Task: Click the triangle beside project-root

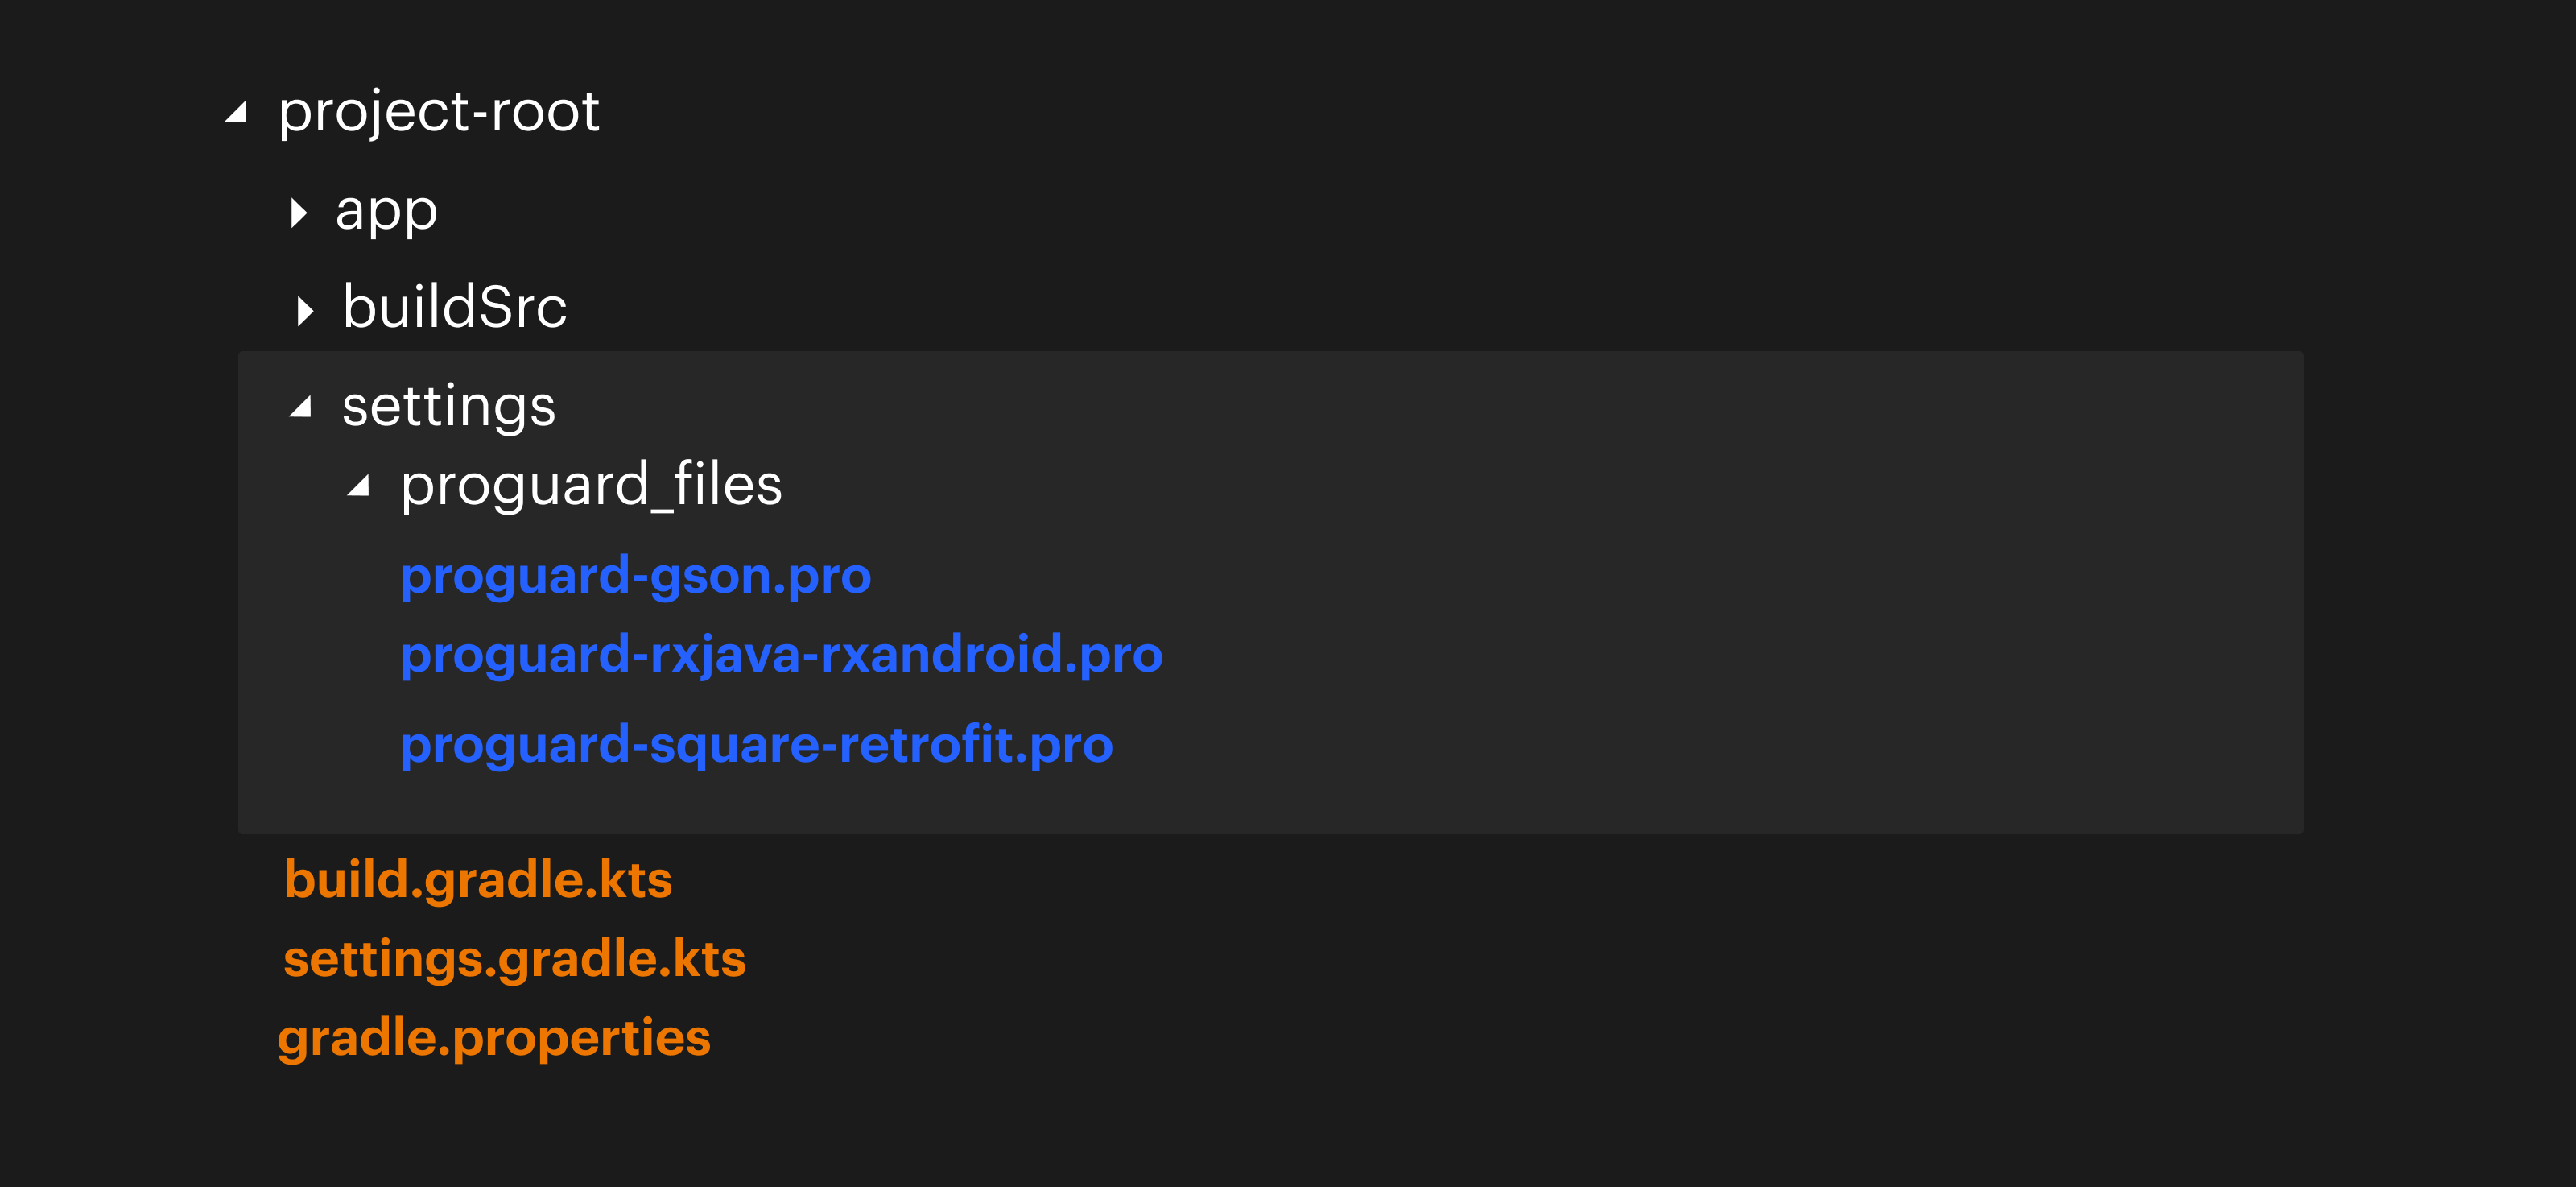Action: (x=237, y=113)
